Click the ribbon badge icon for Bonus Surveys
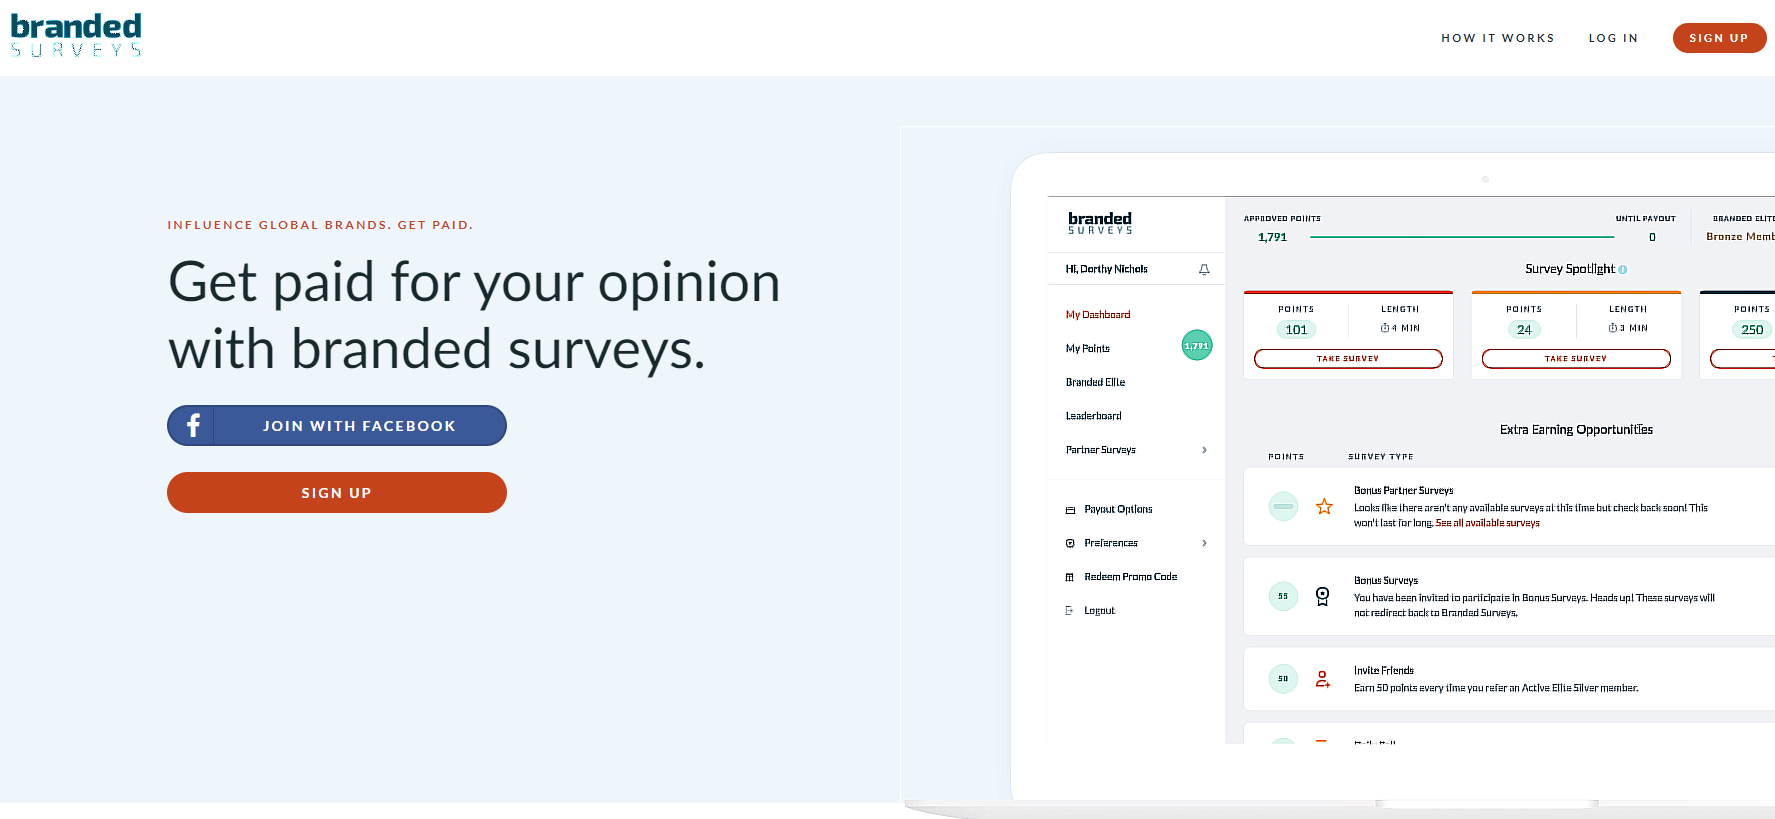The width and height of the screenshot is (1775, 819). (1322, 596)
